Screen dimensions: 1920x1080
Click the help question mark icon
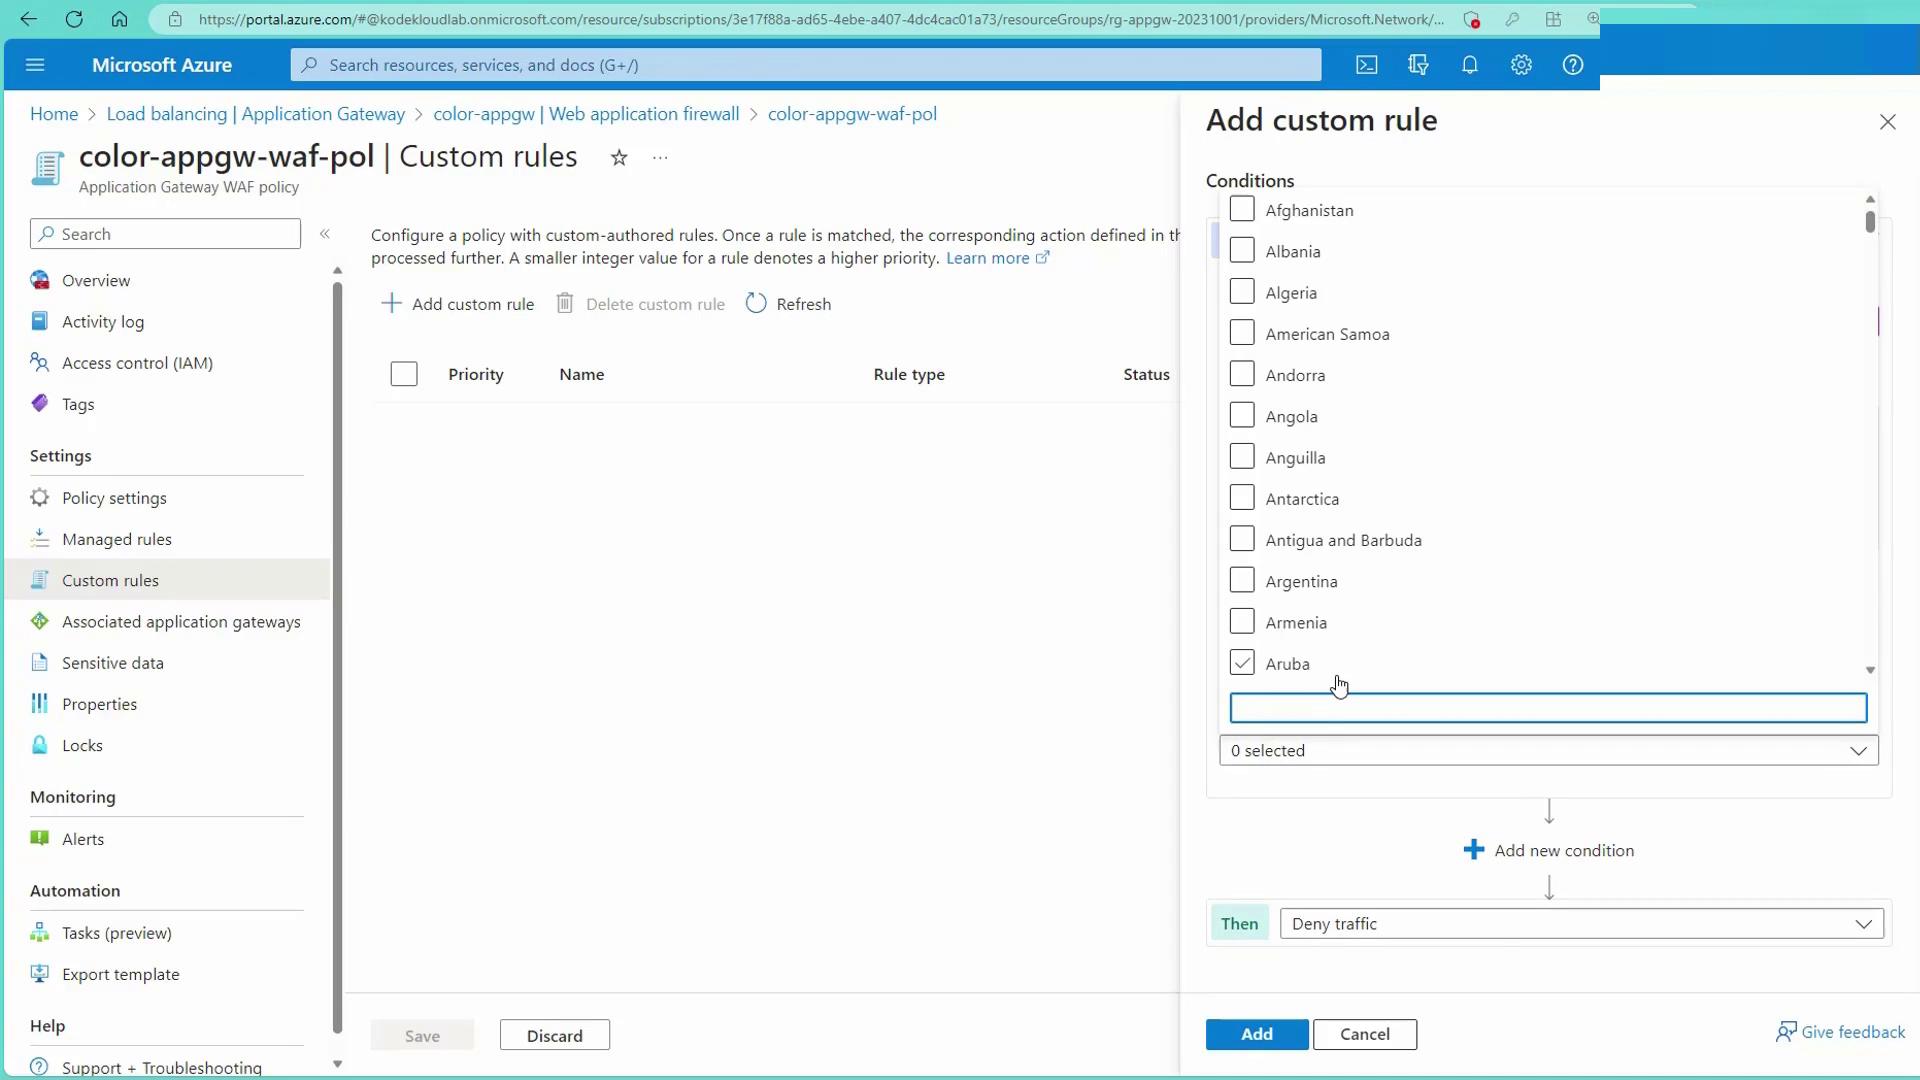[1572, 65]
